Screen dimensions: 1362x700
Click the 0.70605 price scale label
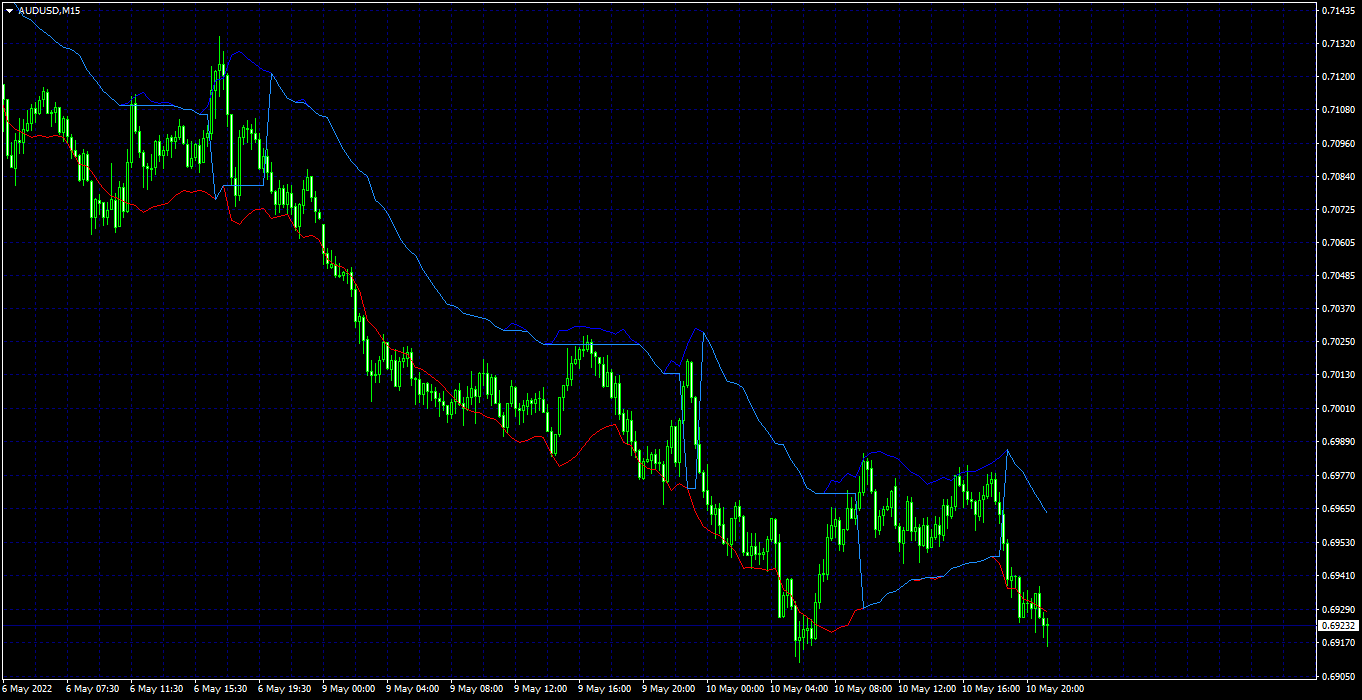[1338, 242]
